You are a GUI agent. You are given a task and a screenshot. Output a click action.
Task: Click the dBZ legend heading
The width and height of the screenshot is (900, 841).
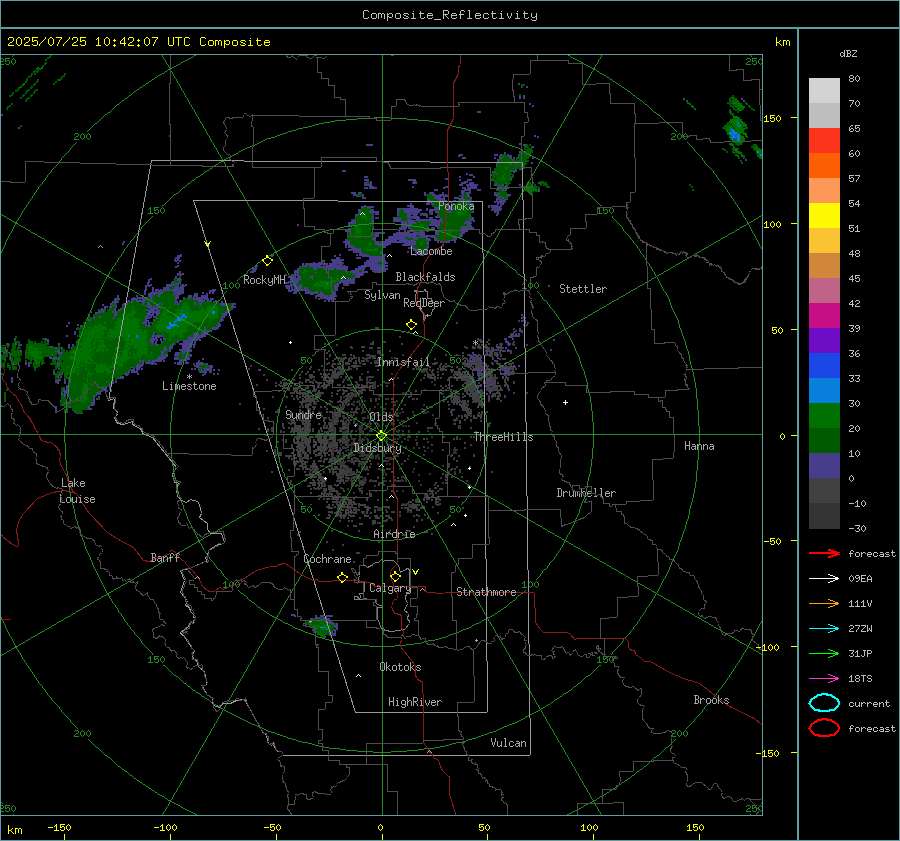pyautogui.click(x=848, y=54)
